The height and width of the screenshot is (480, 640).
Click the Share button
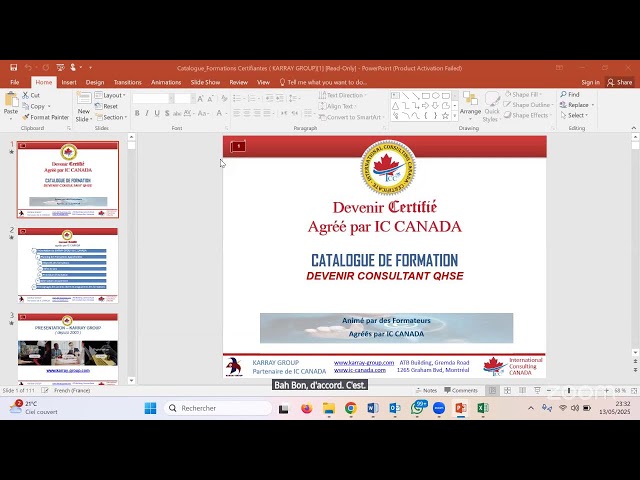(x=620, y=82)
